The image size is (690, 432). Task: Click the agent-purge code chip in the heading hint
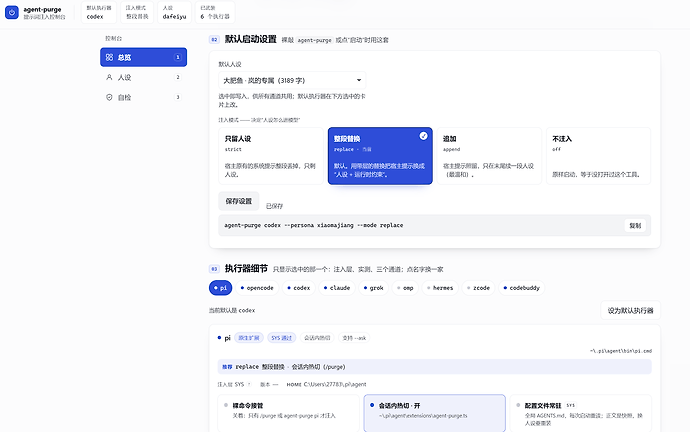pyautogui.click(x=314, y=40)
